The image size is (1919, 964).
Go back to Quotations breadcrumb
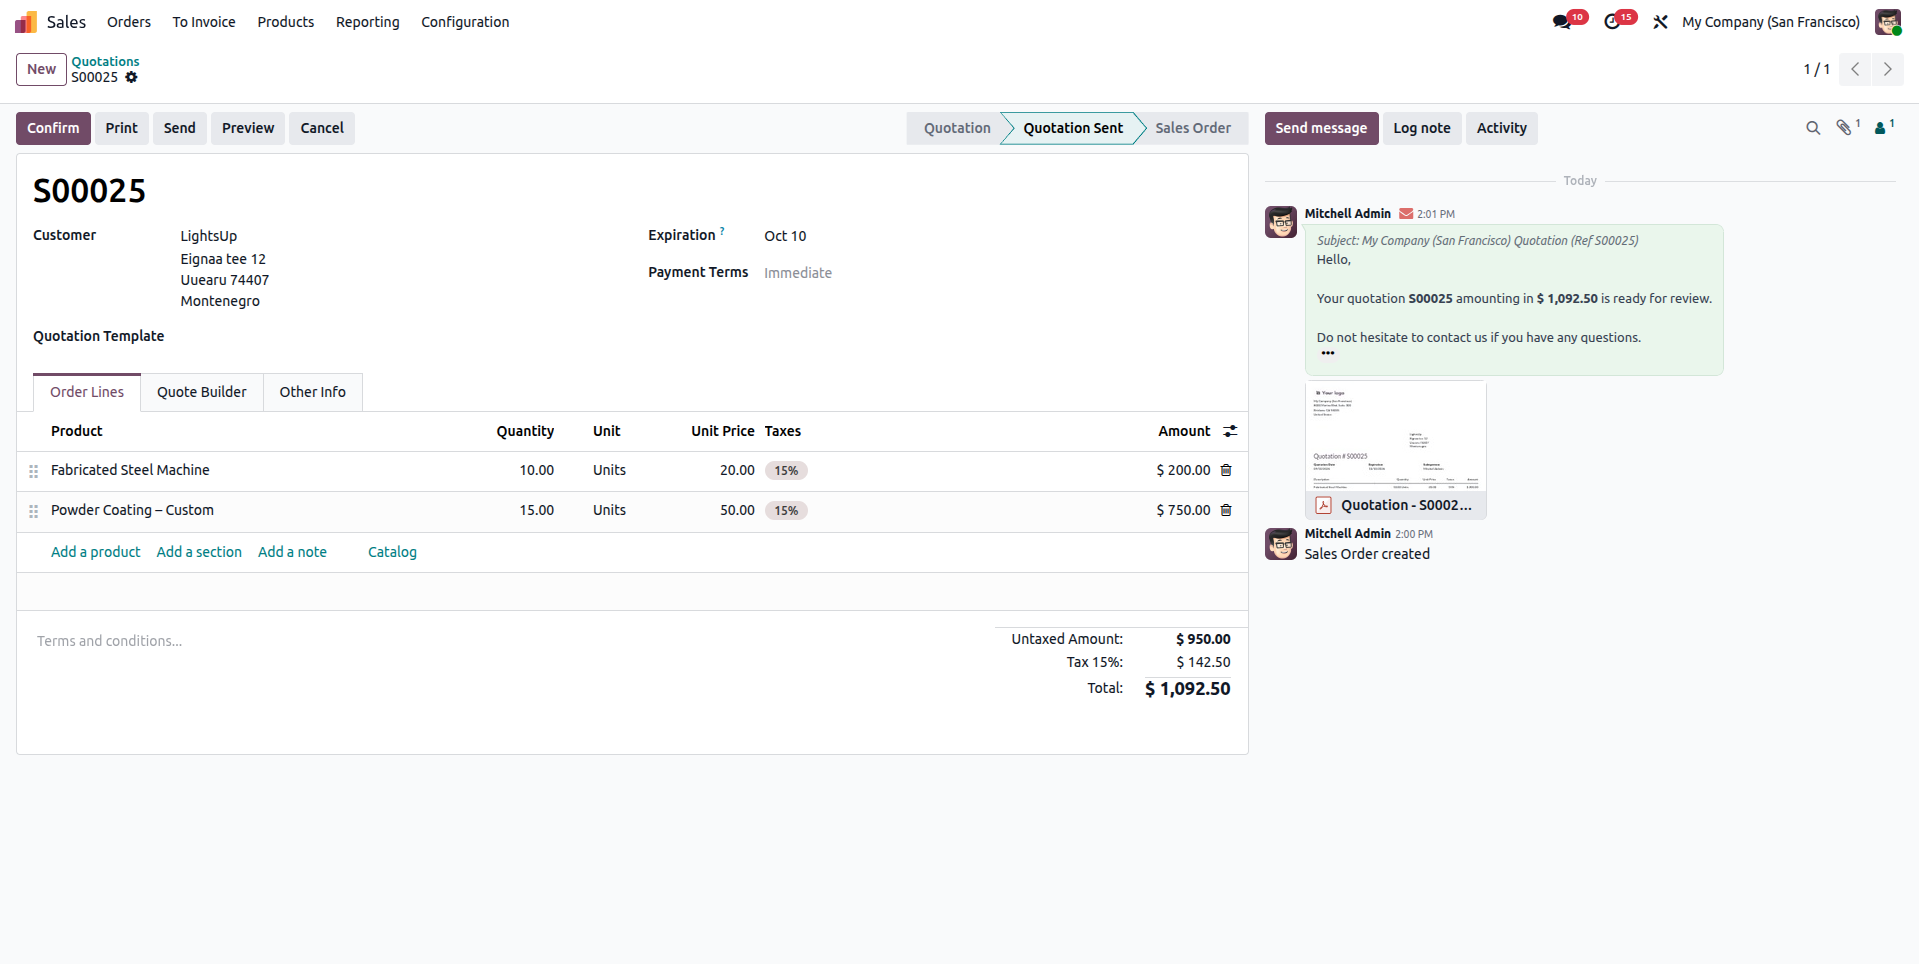tap(105, 61)
